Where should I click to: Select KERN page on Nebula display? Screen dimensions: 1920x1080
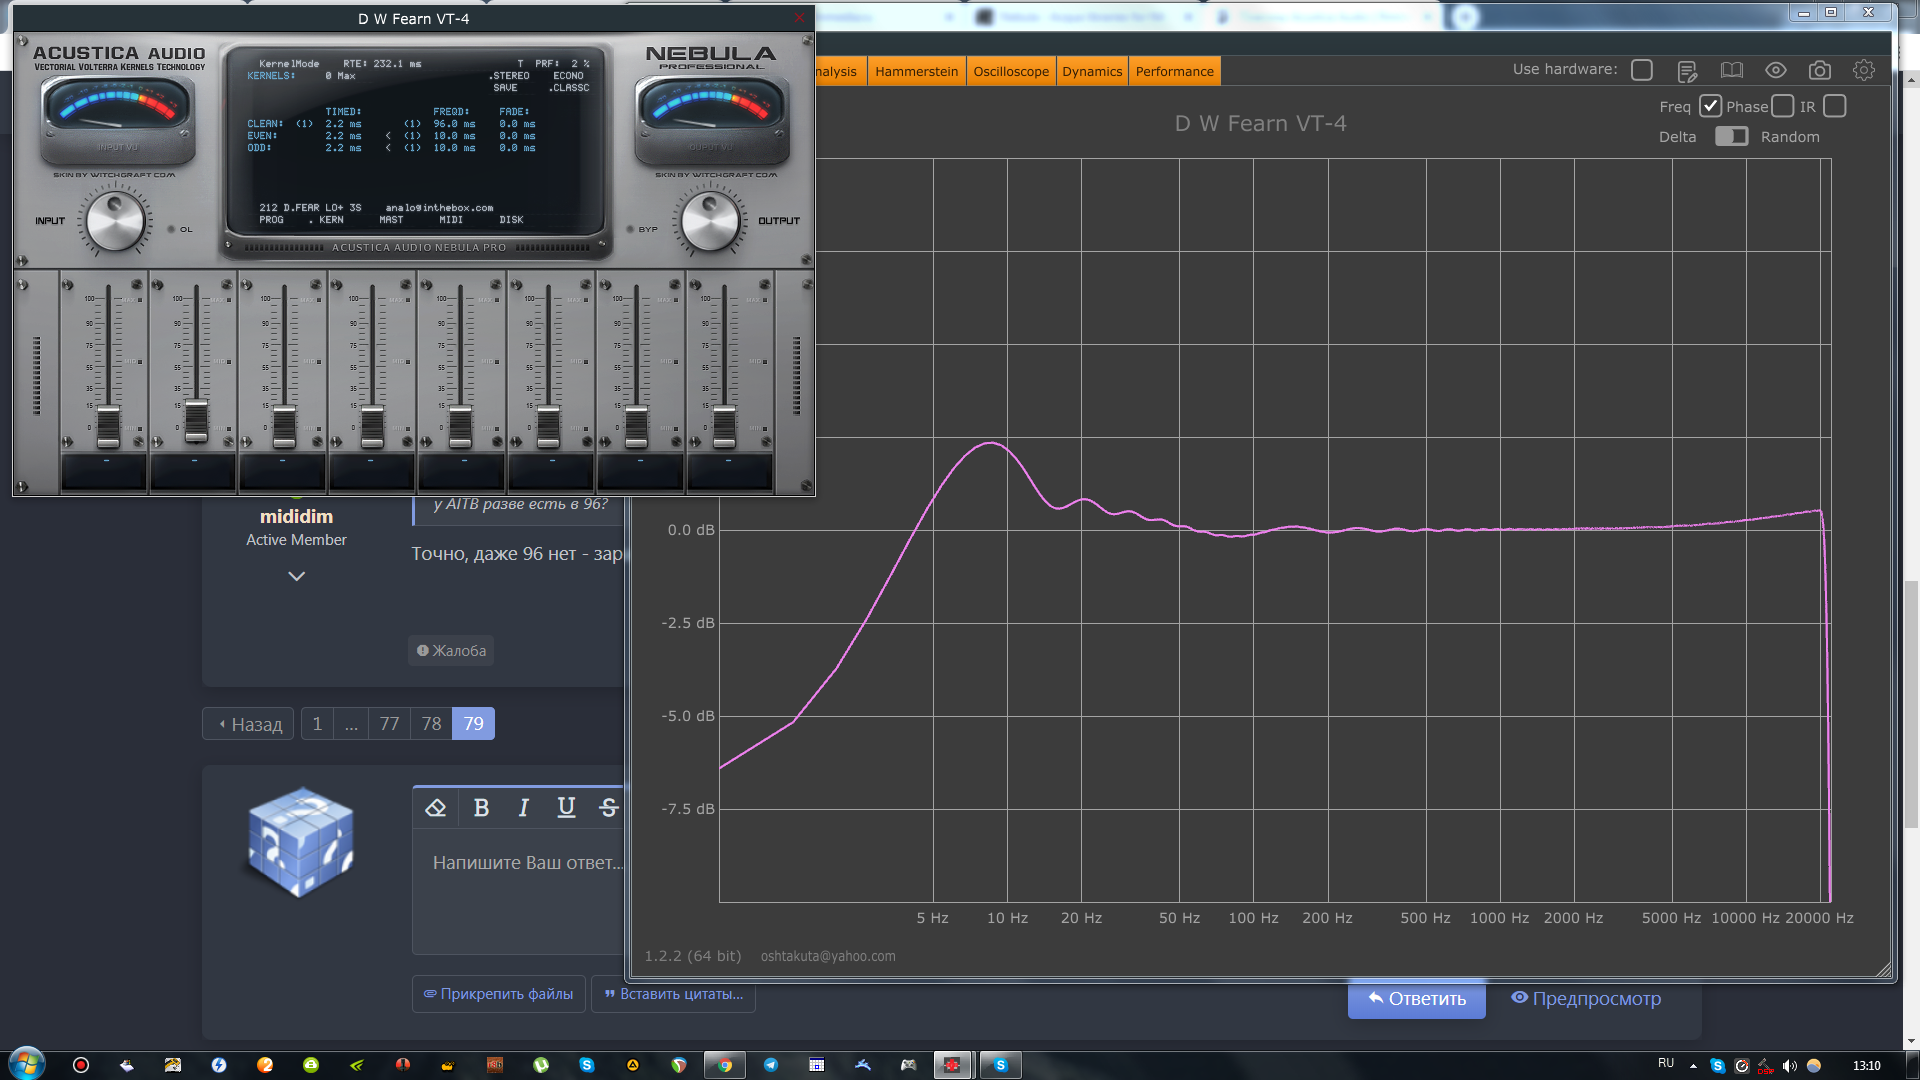[331, 220]
